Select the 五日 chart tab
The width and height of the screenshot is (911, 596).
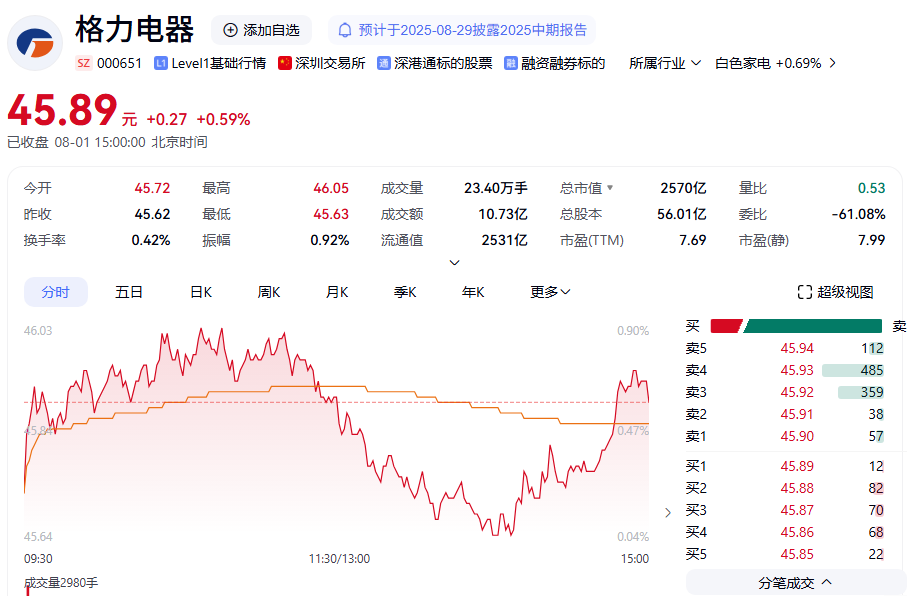[129, 292]
